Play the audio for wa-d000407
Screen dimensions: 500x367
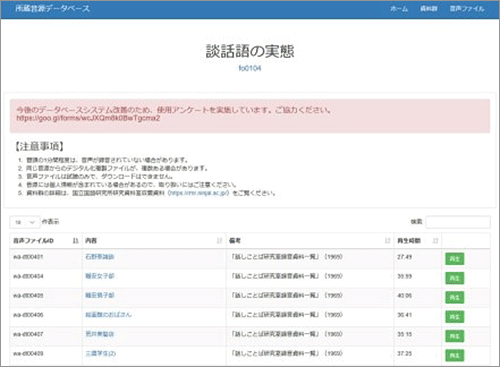click(x=454, y=336)
